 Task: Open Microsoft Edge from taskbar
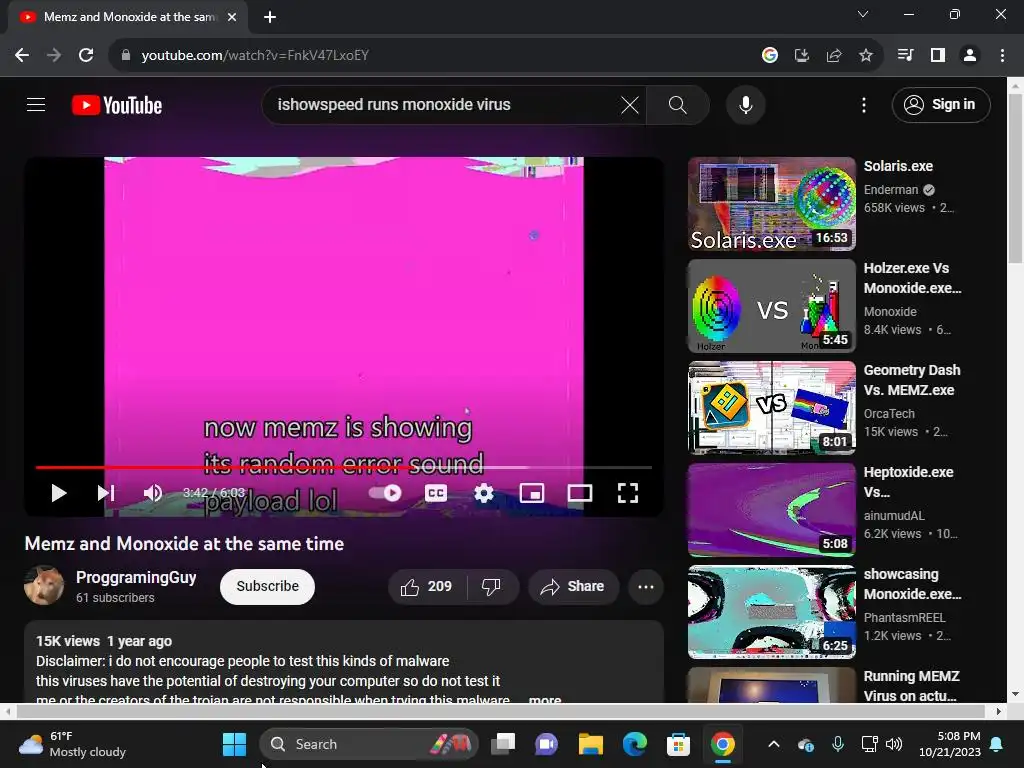tap(634, 744)
